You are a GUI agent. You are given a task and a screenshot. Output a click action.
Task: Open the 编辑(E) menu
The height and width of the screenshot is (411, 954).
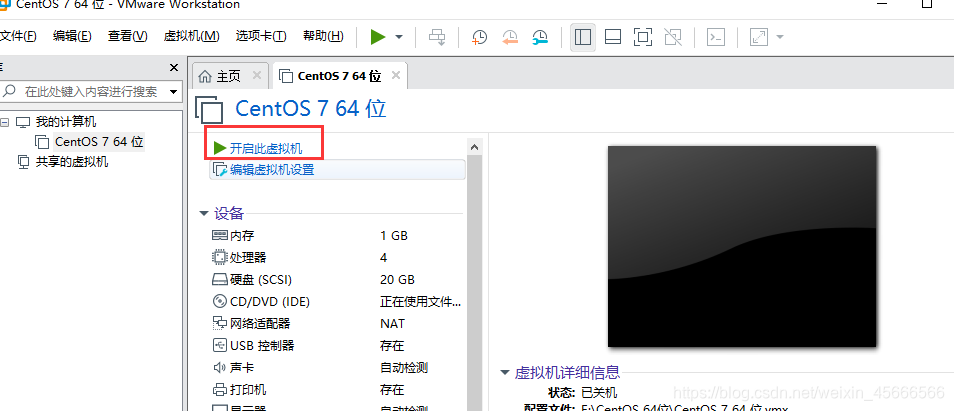pyautogui.click(x=72, y=36)
